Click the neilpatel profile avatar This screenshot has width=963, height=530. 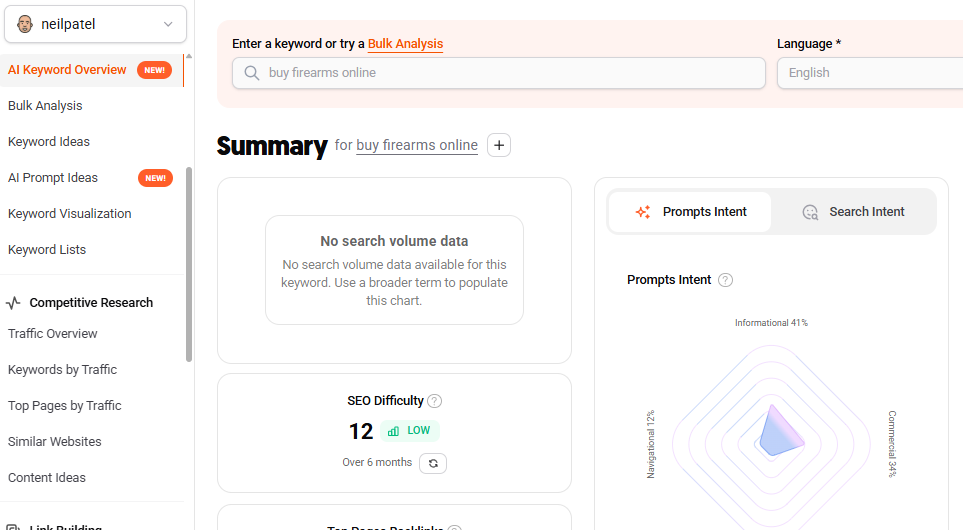point(25,25)
